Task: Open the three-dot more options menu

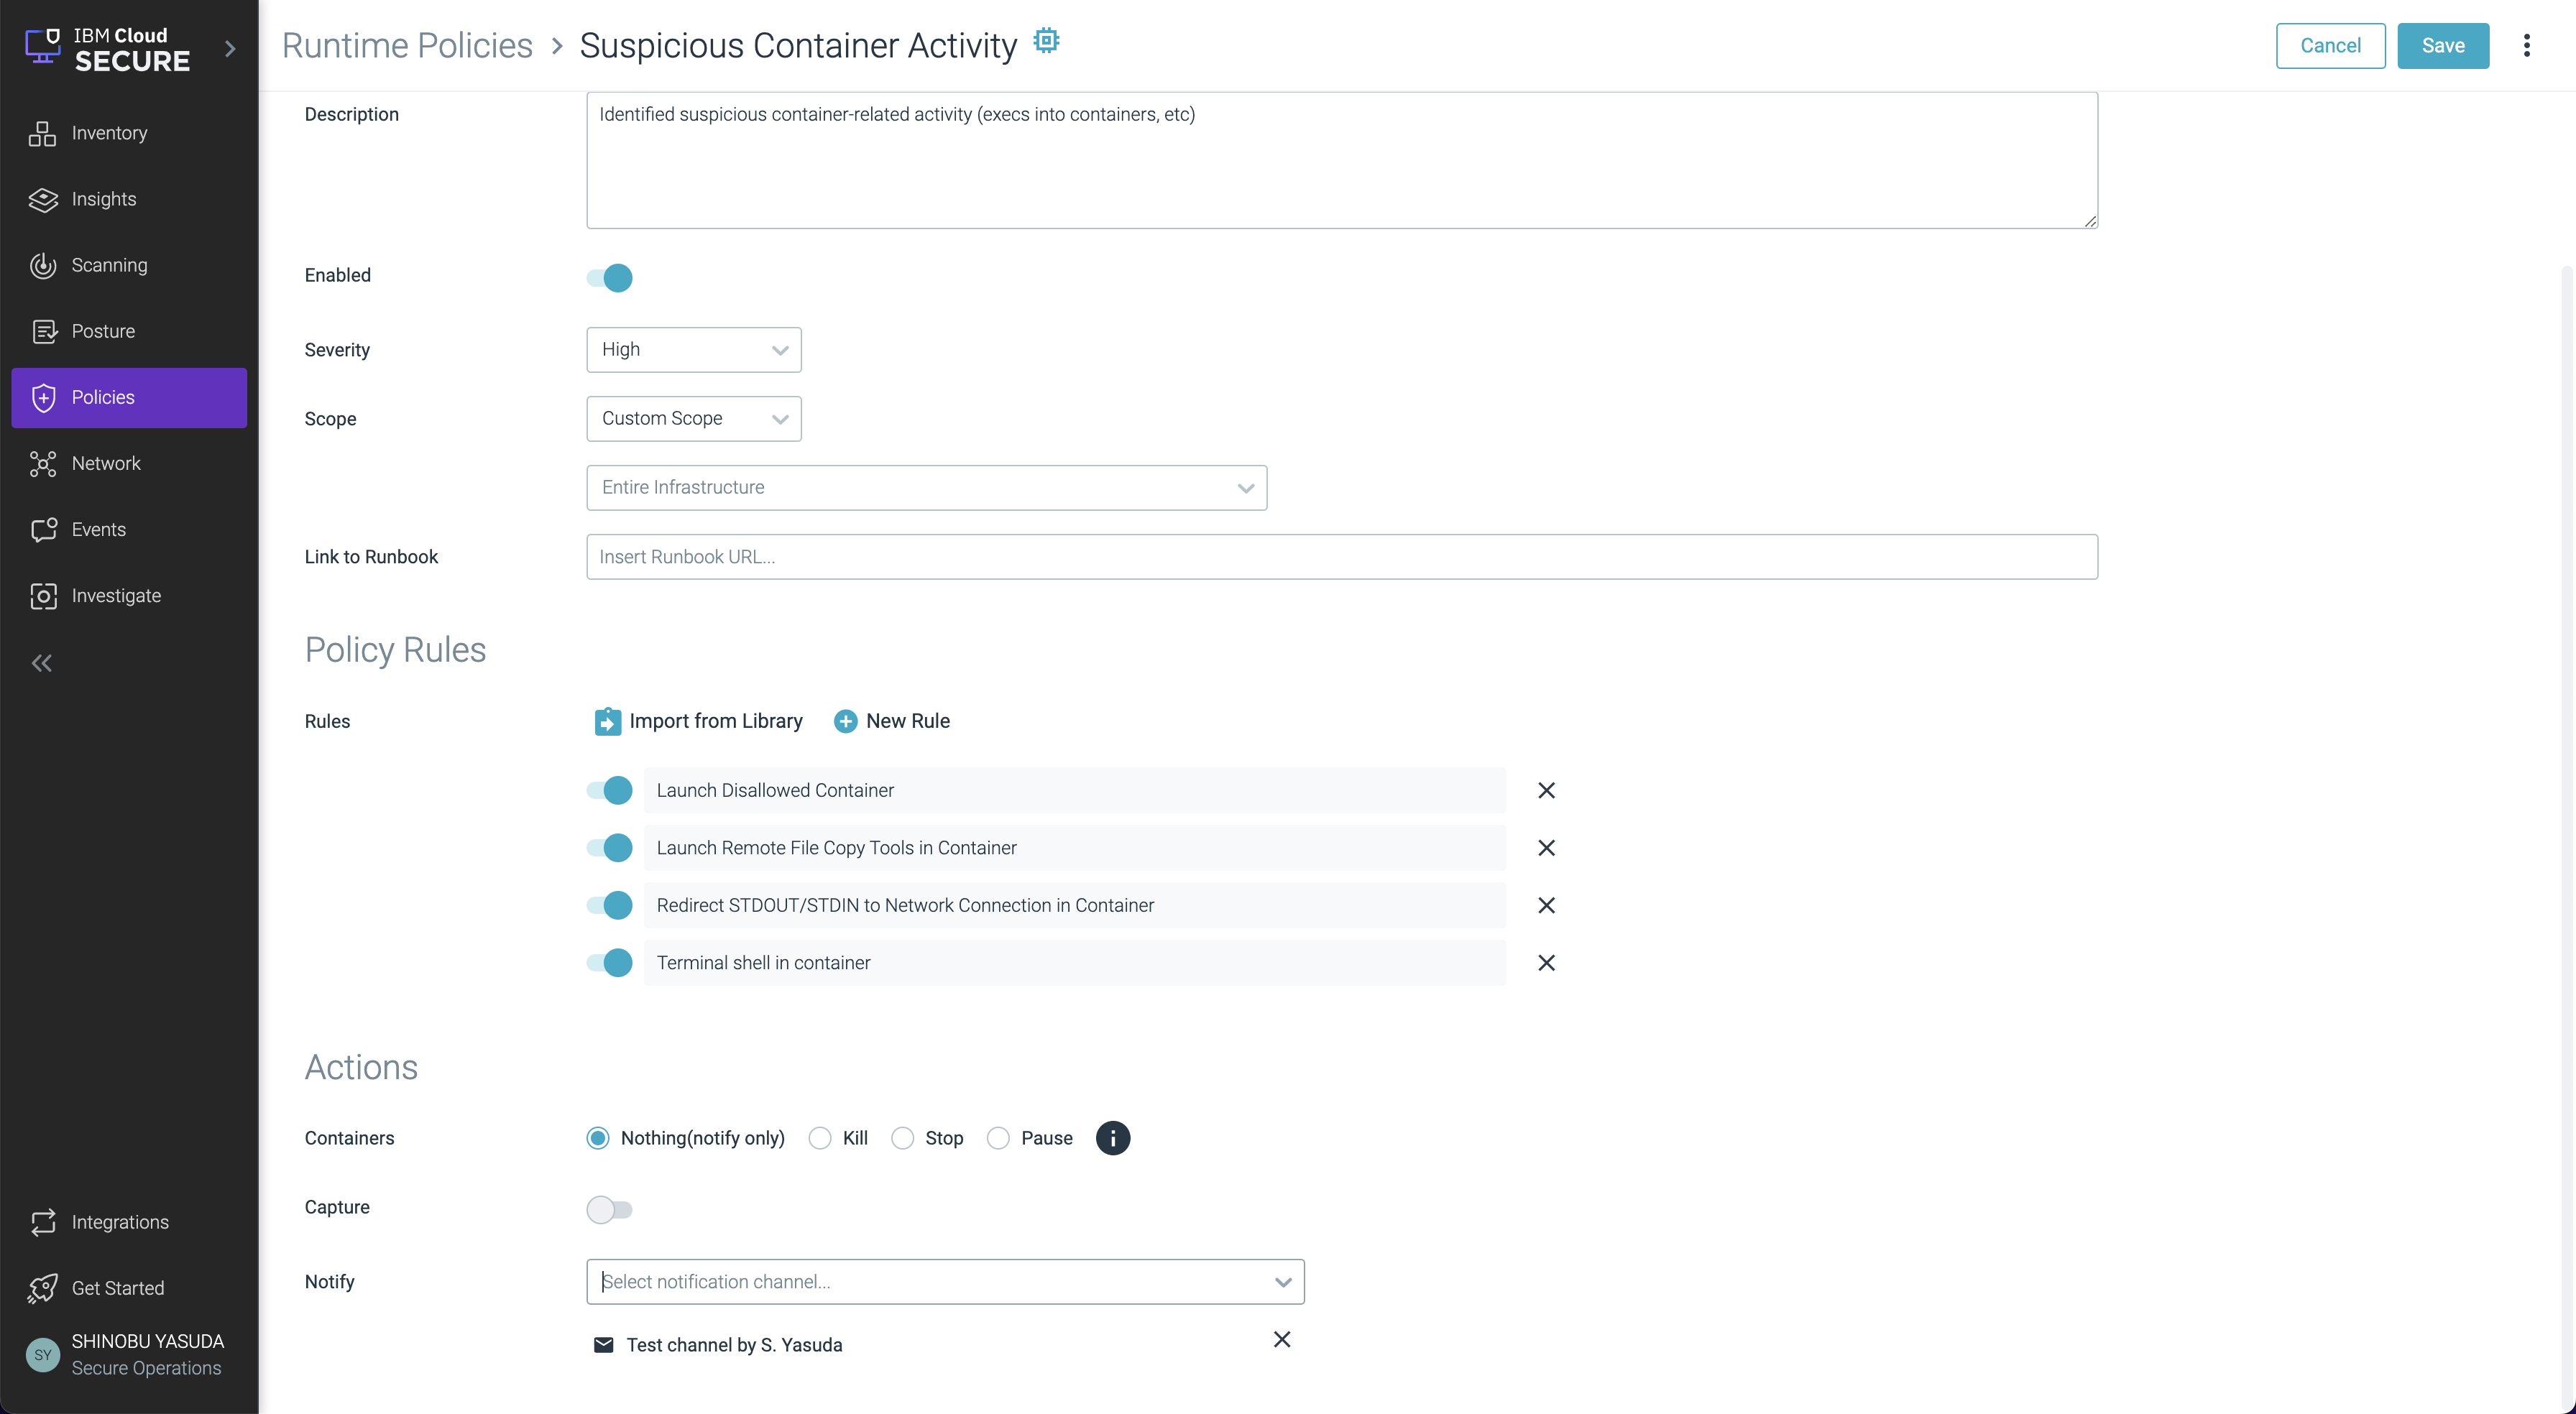Action: 2526,46
